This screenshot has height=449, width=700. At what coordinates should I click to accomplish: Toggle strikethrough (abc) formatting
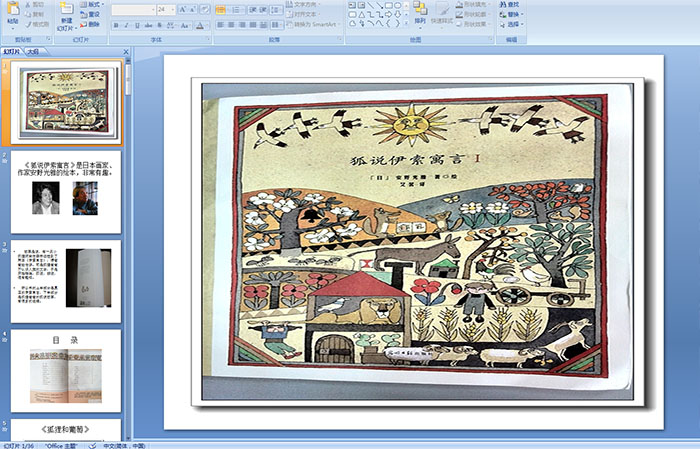coord(148,25)
